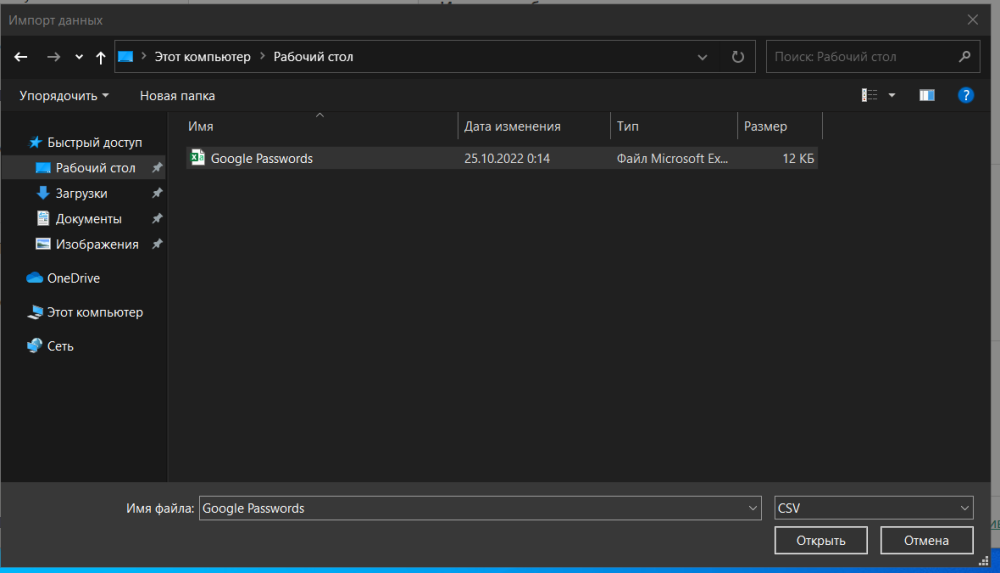Screen dimensions: 1000x573
Task: Click the search magnifier icon
Action: pos(964,57)
